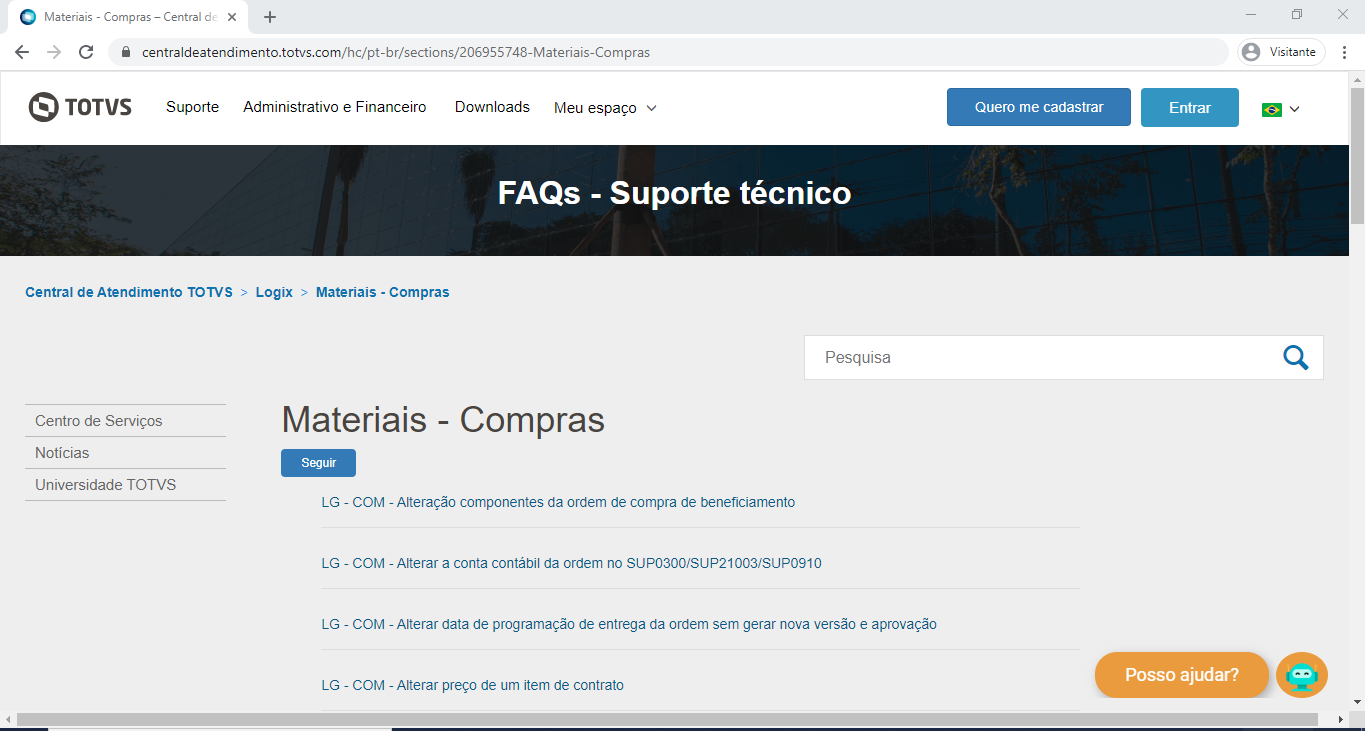This screenshot has height=731, width=1365.
Task: Click the horizontal scrollbar right arrow
Action: point(1341,720)
